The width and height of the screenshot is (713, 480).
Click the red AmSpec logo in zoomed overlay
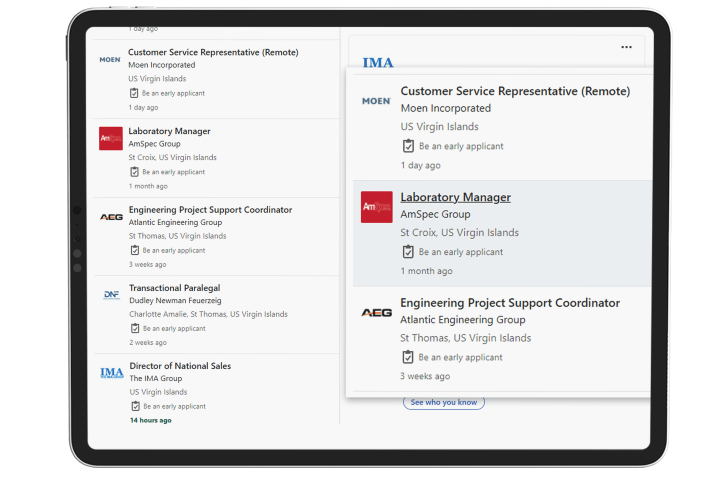[x=377, y=207]
